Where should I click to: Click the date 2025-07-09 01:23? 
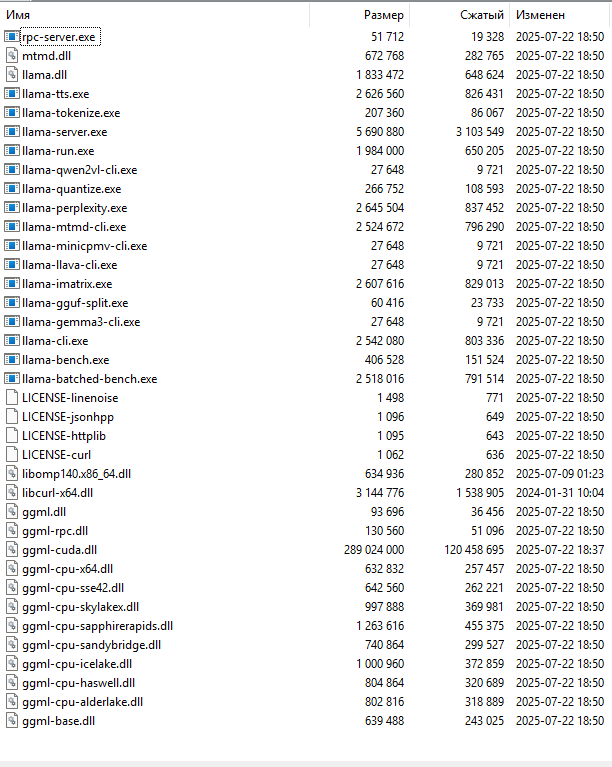pos(560,474)
